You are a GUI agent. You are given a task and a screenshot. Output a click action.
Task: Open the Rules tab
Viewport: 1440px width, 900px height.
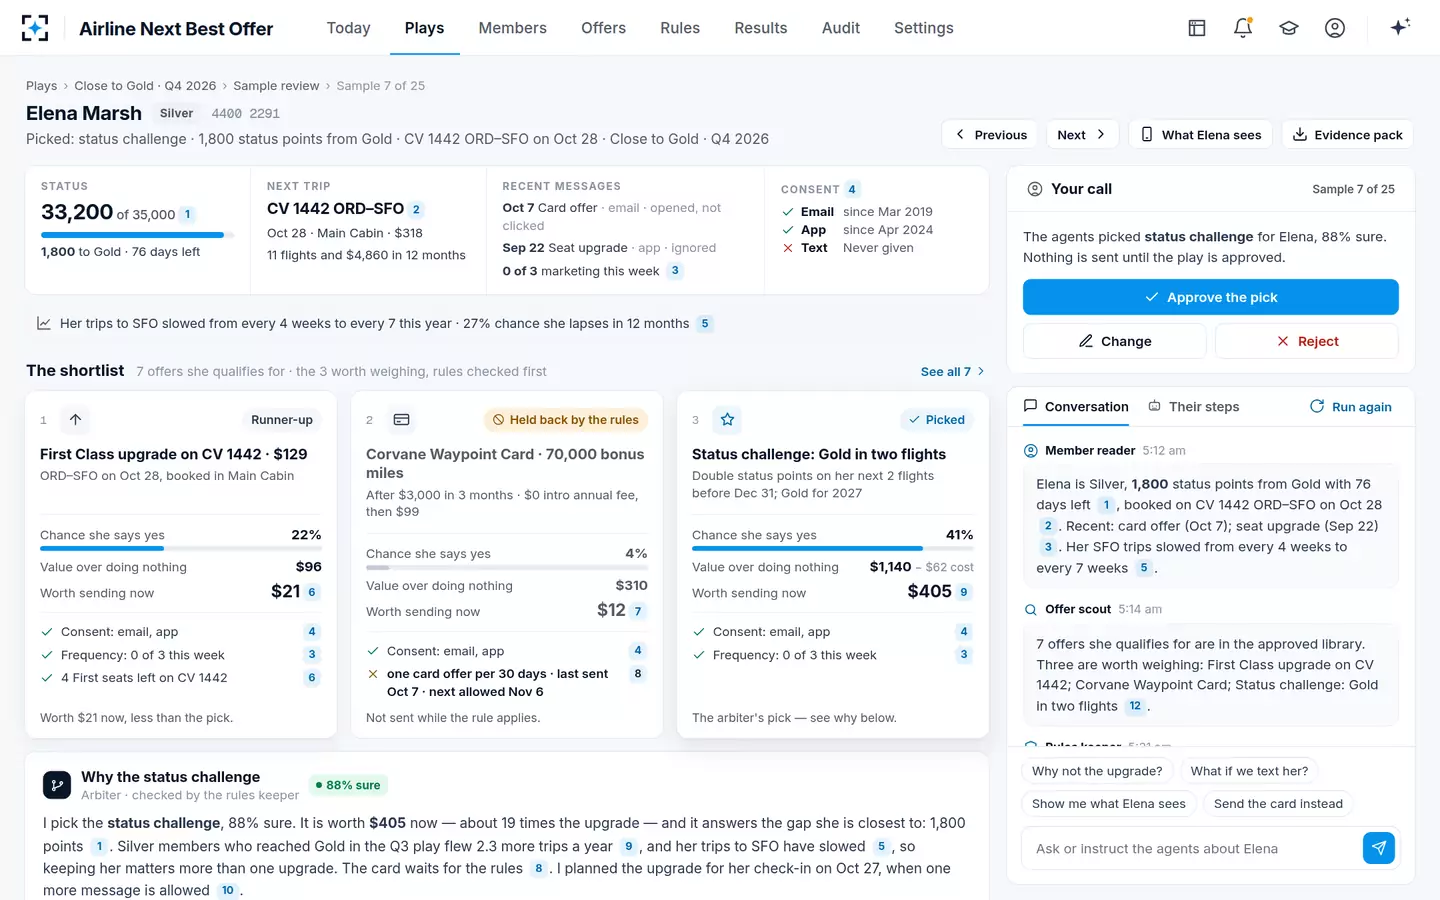coord(680,28)
